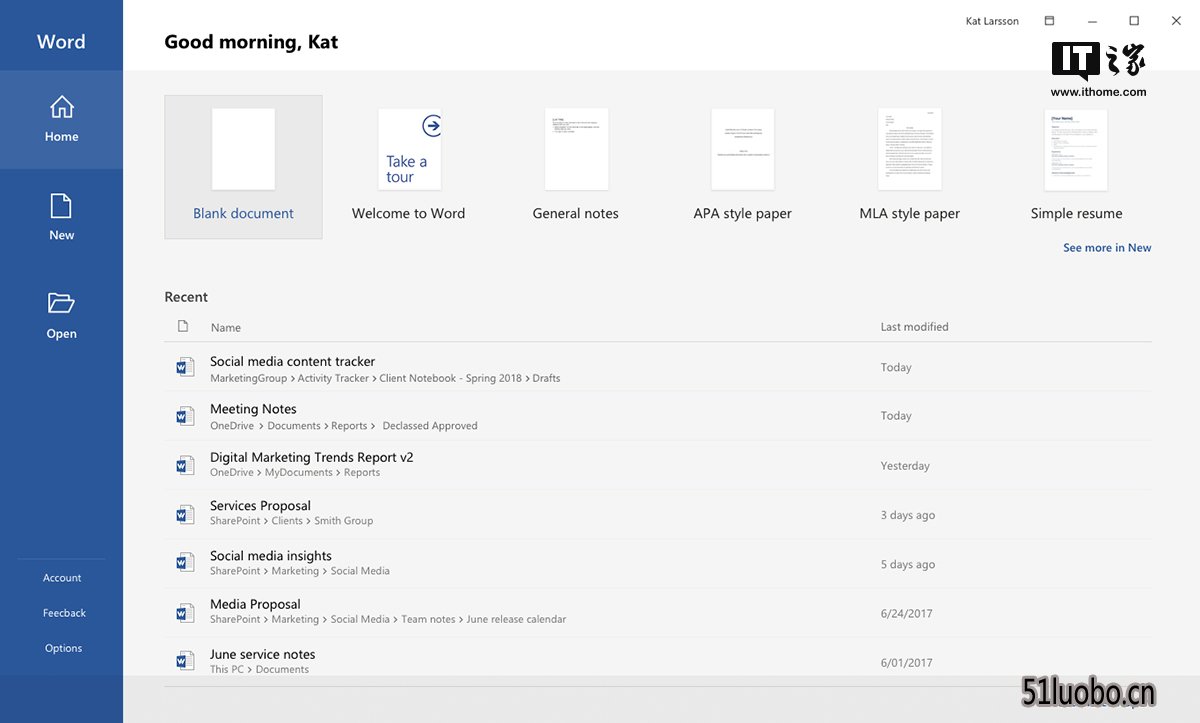The width and height of the screenshot is (1200, 723).
Task: Open Feedback in the sidebar
Action: [x=64, y=613]
